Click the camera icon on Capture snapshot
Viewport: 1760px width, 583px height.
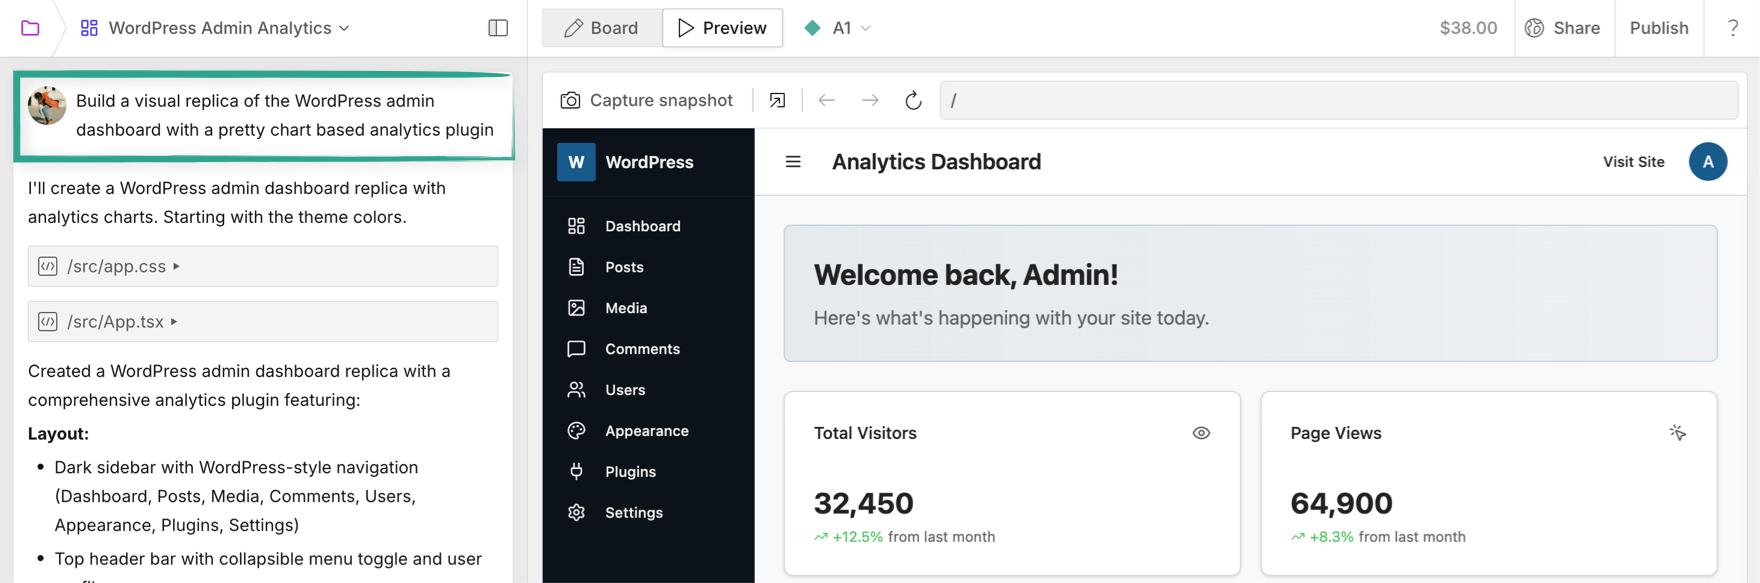click(x=570, y=100)
